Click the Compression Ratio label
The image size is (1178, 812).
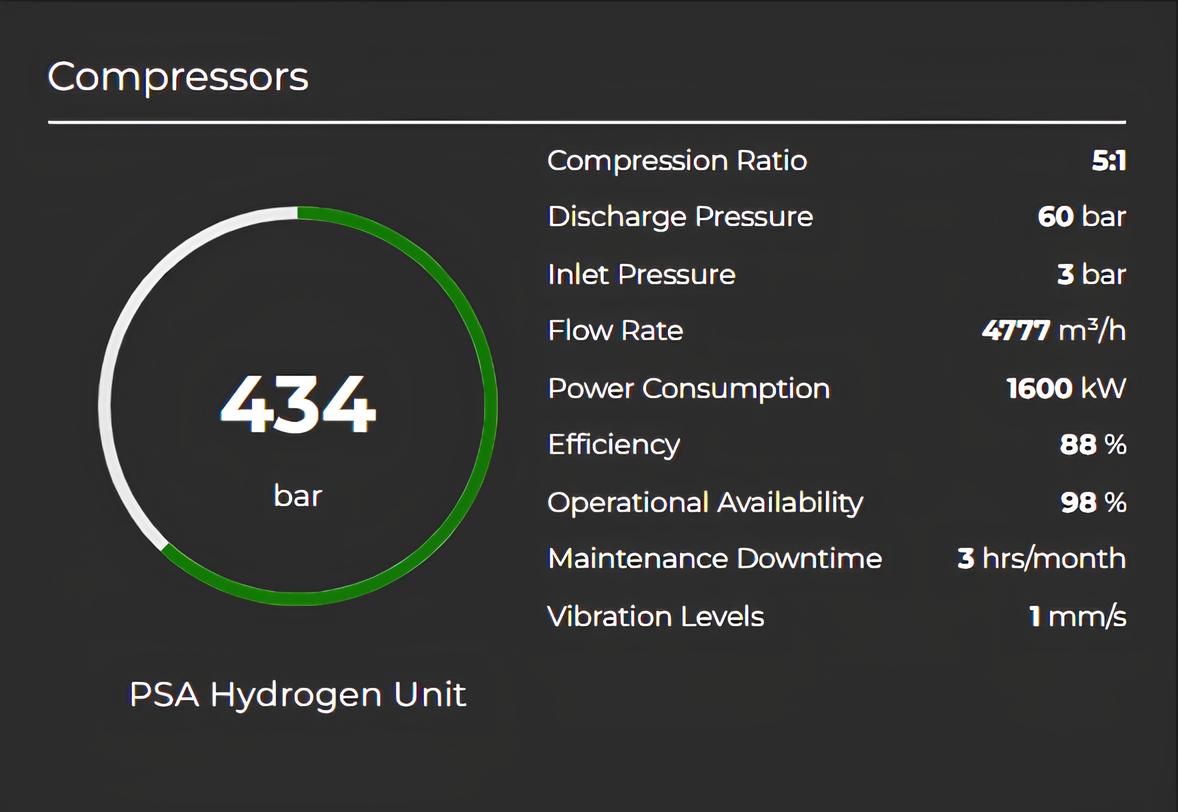[677, 161]
